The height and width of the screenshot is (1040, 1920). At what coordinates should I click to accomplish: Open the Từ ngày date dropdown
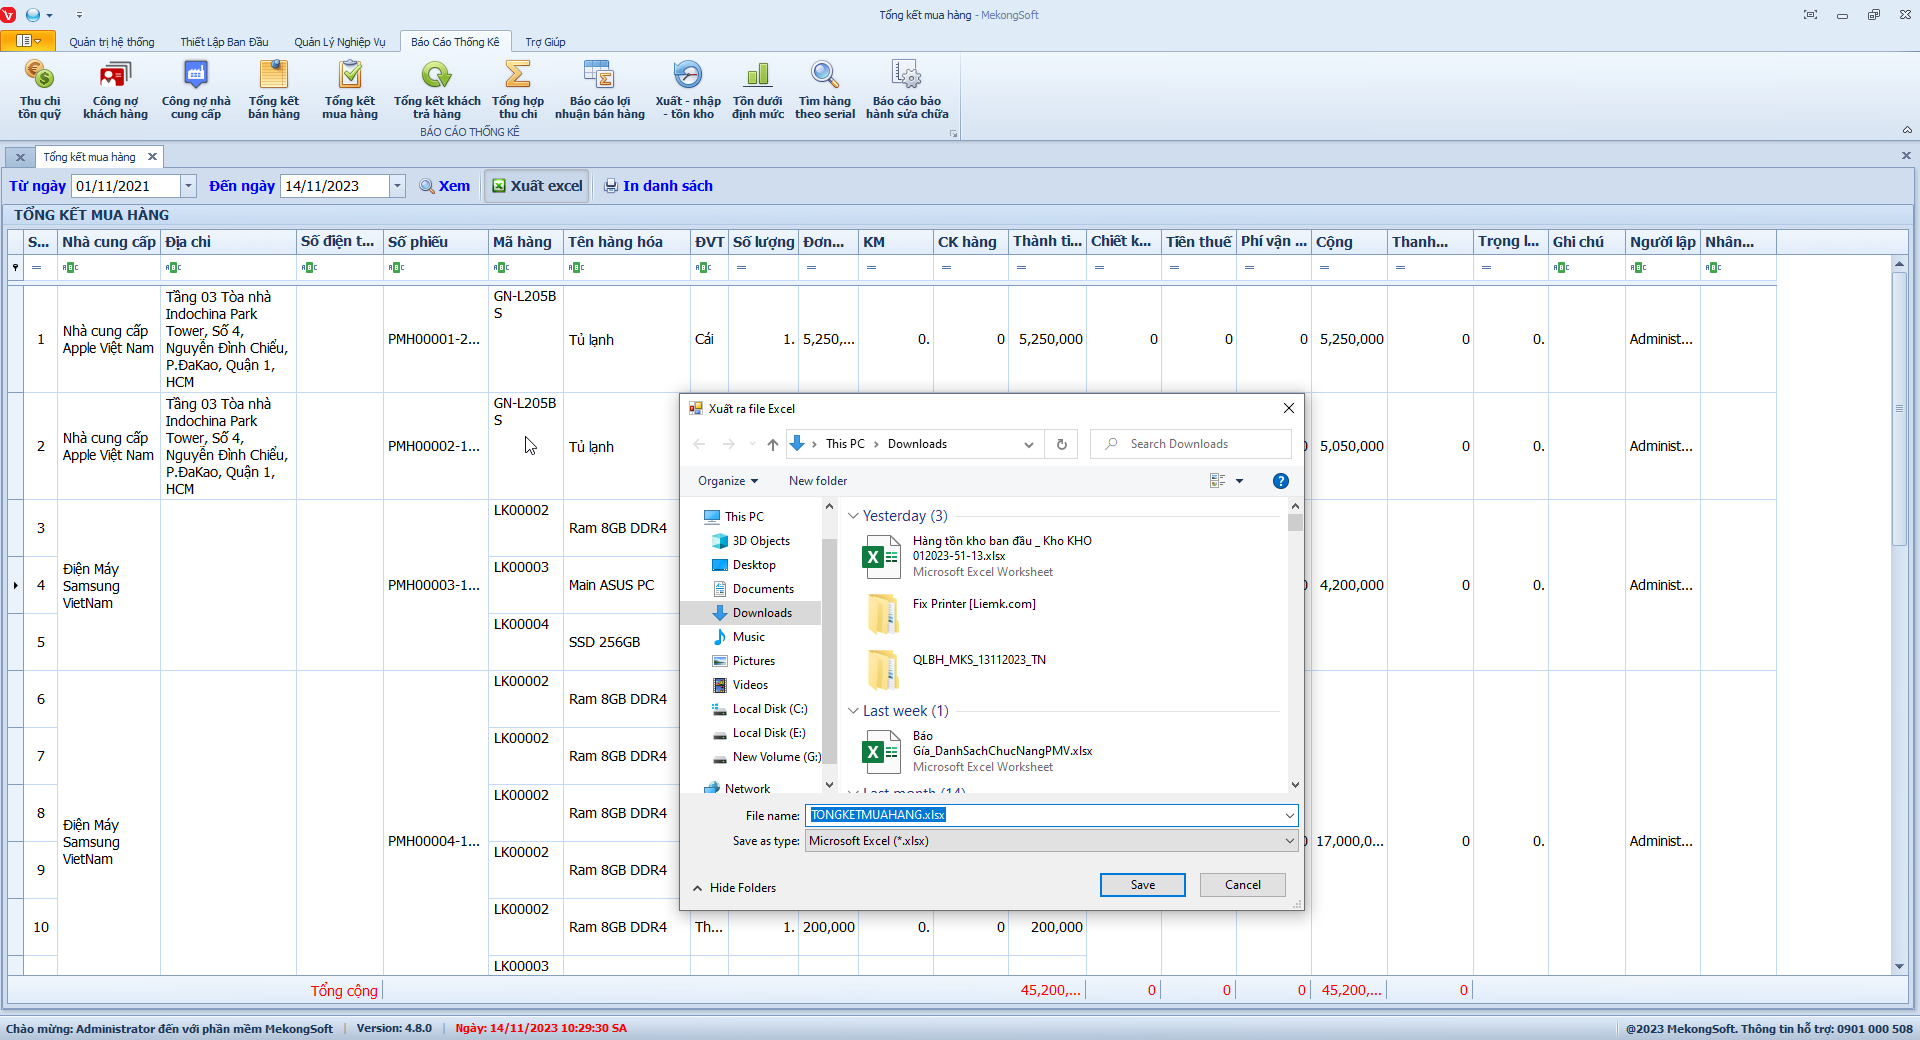click(188, 186)
